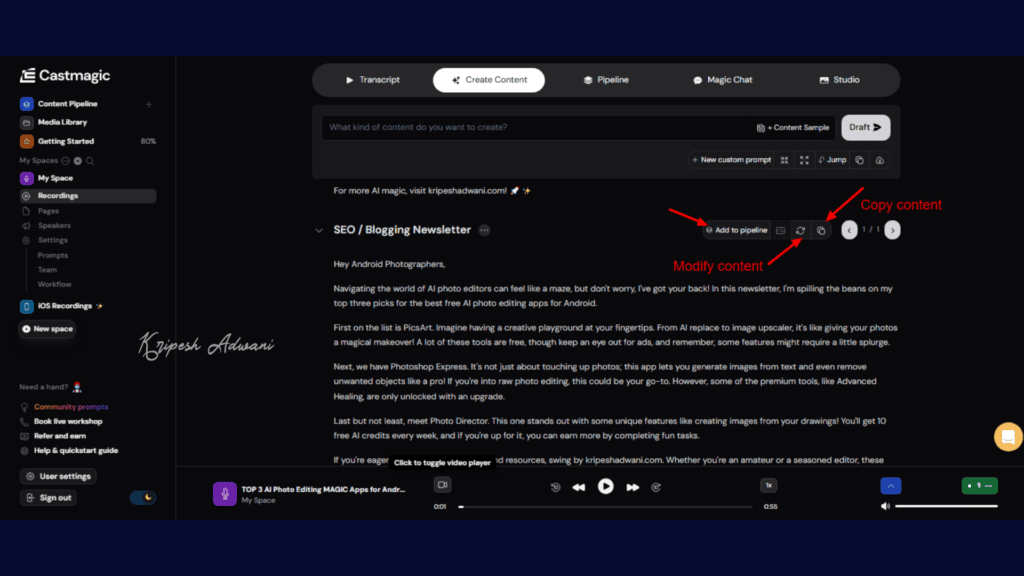Select the Add to pipeline icon button
The image size is (1024, 576).
[x=737, y=230]
